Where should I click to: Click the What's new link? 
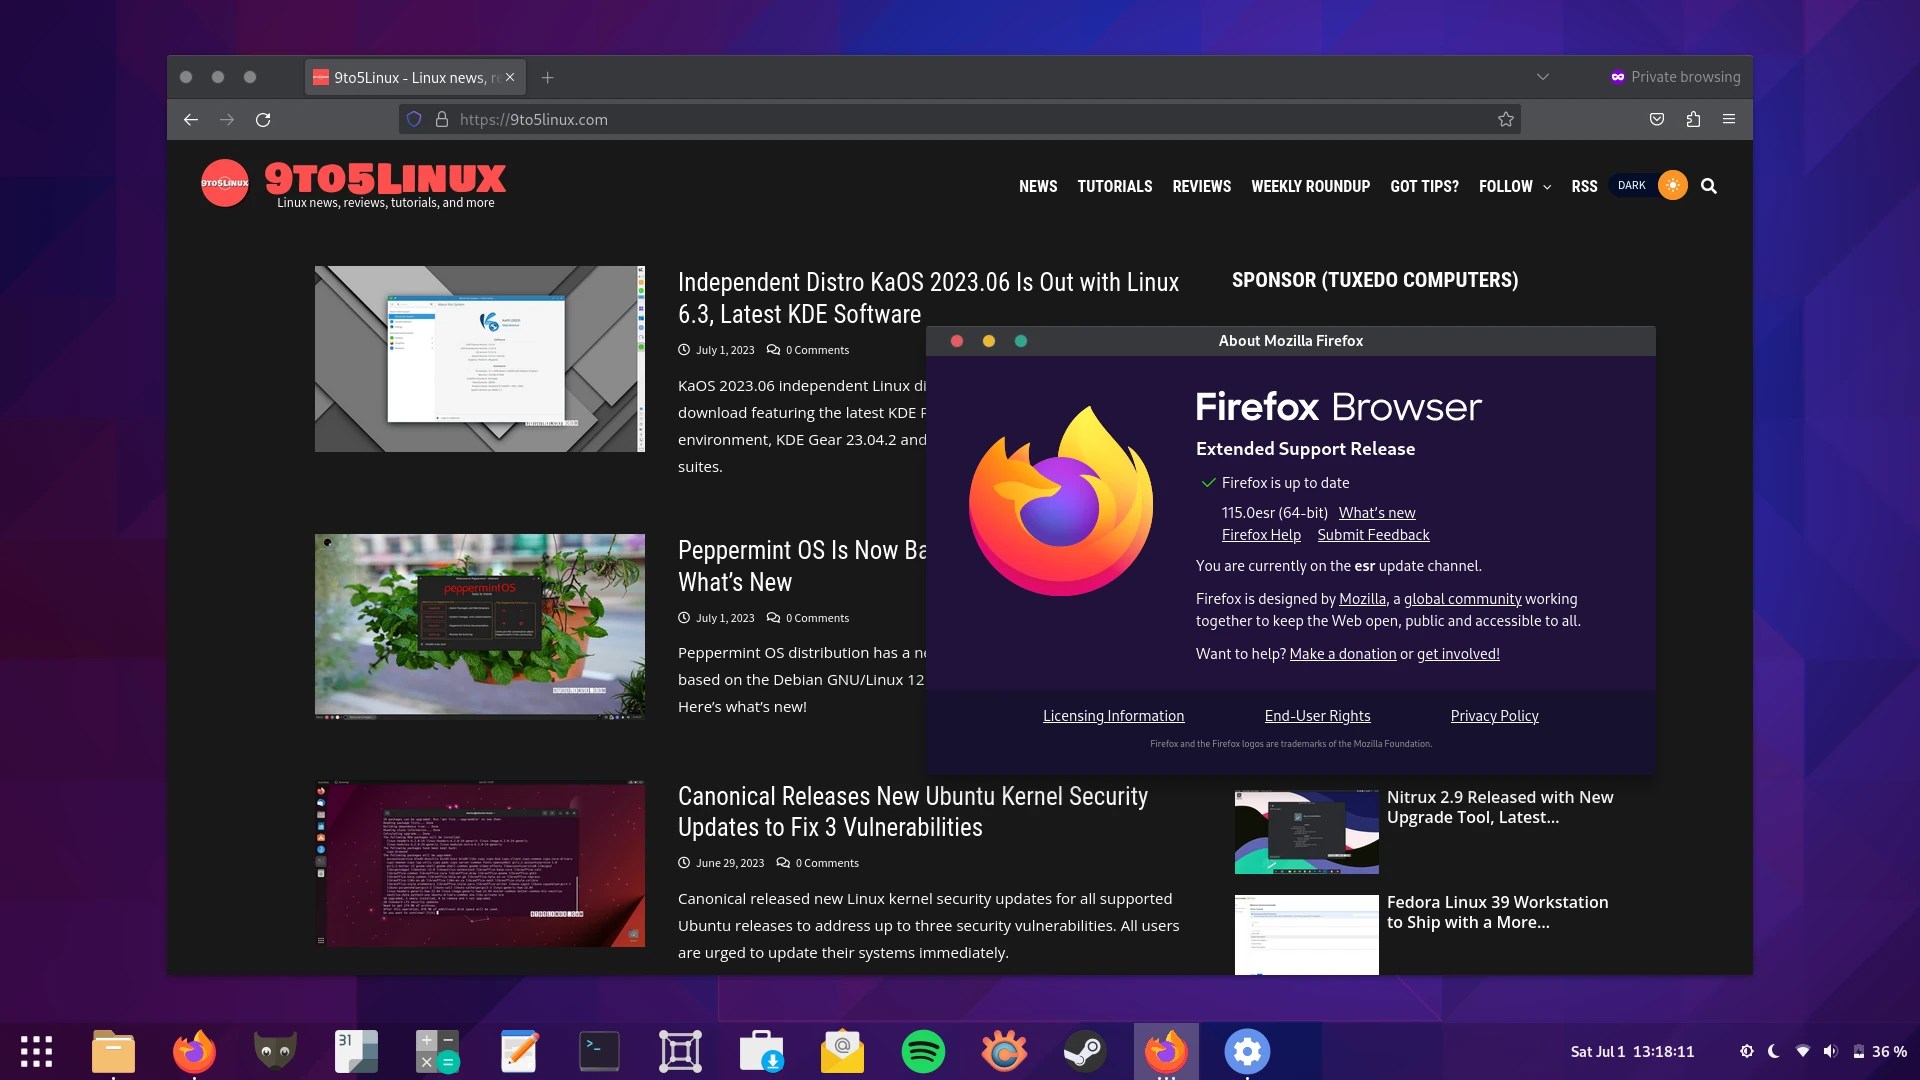point(1377,512)
